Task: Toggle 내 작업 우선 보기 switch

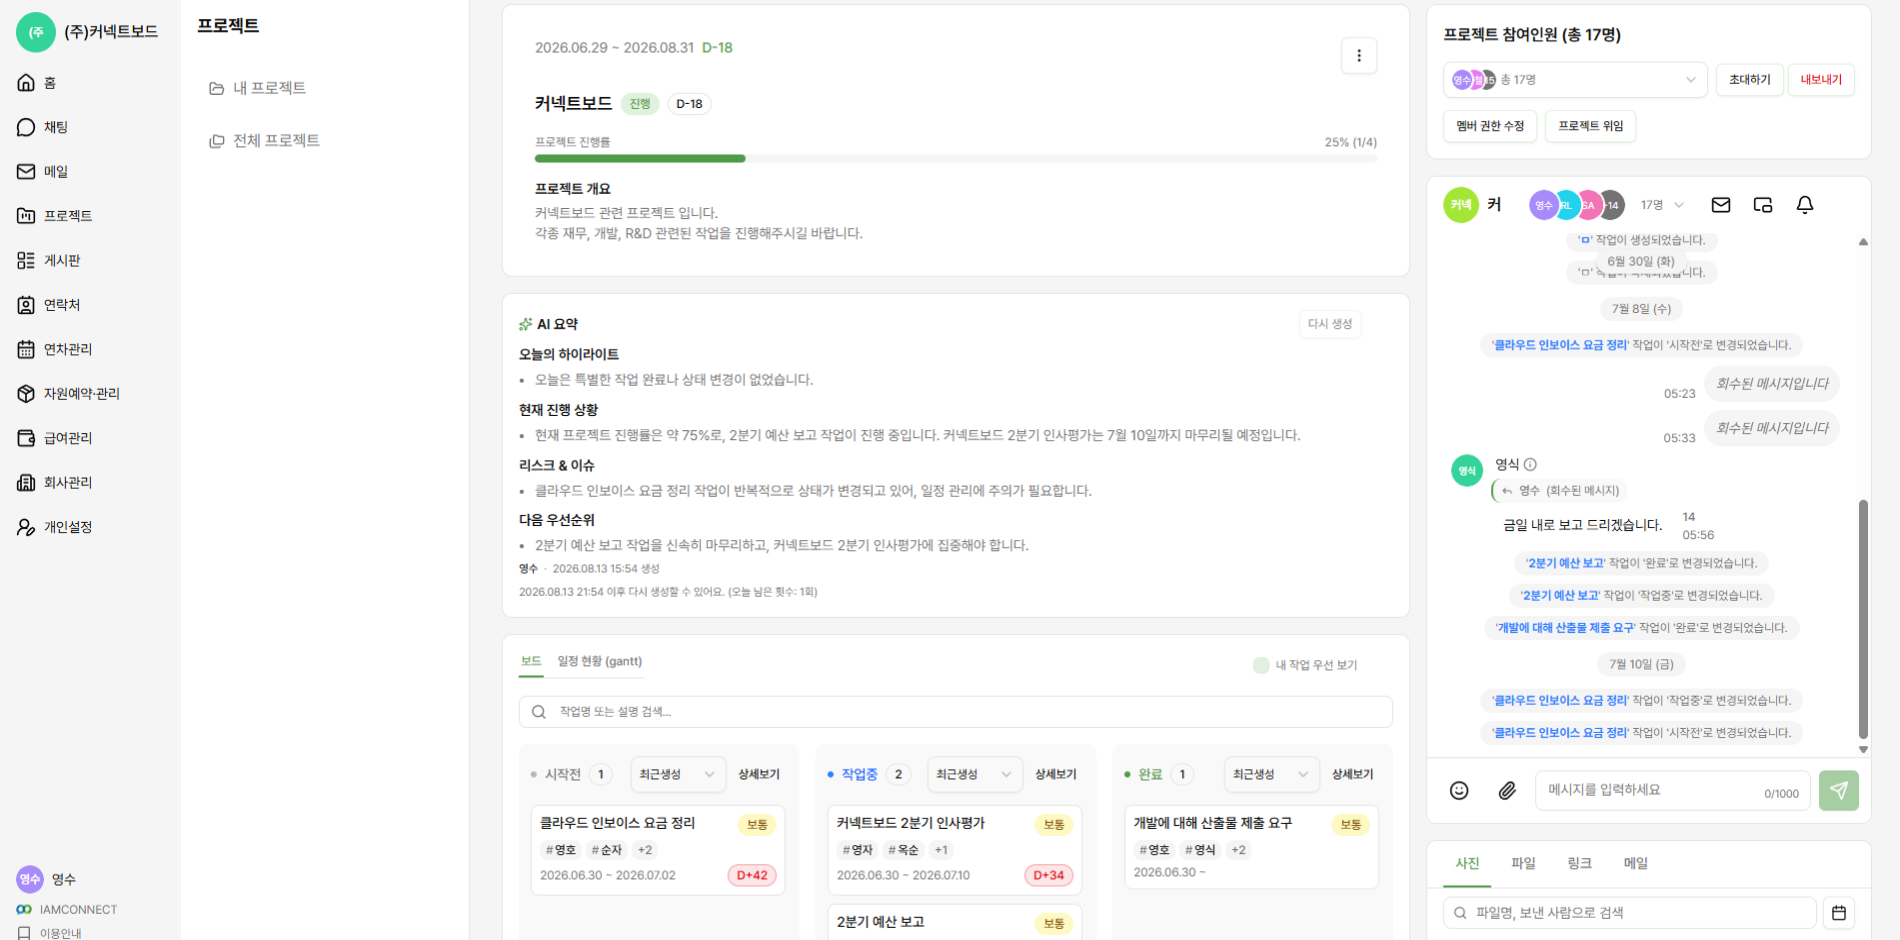Action: [x=1261, y=665]
